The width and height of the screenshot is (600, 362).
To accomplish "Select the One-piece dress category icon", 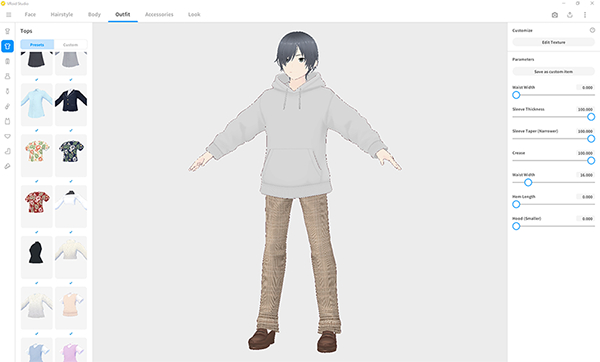I will [7, 76].
